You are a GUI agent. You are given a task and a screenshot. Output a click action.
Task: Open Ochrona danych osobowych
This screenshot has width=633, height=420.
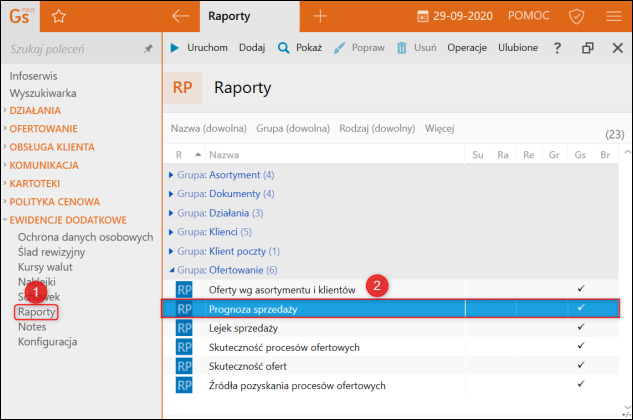[x=86, y=237]
